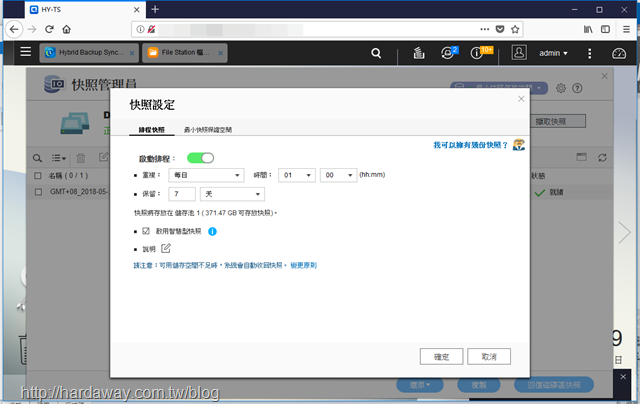The height and width of the screenshot is (404, 640).
Task: Select the 最小快照保證空間 tab
Action: click(208, 130)
